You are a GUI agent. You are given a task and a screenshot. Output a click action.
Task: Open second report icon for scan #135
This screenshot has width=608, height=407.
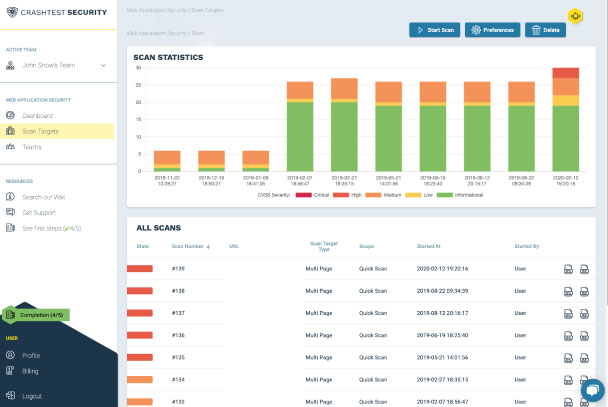pyautogui.click(x=584, y=358)
